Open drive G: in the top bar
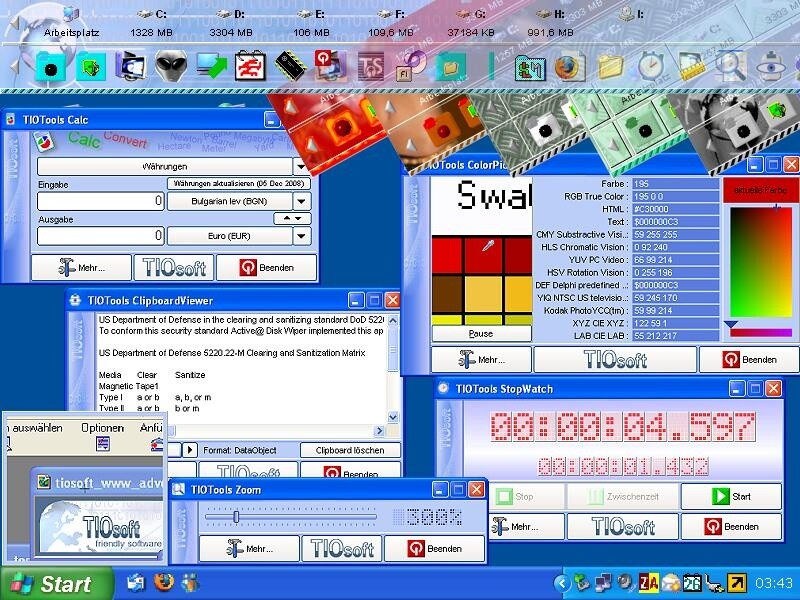This screenshot has height=600, width=800. (470, 23)
